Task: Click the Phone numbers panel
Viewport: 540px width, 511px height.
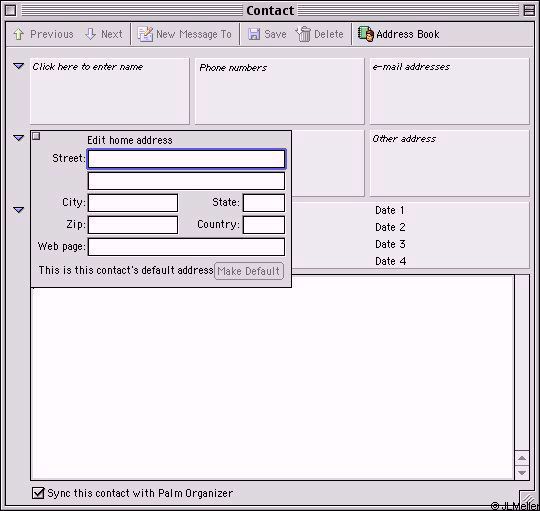Action: pos(279,91)
